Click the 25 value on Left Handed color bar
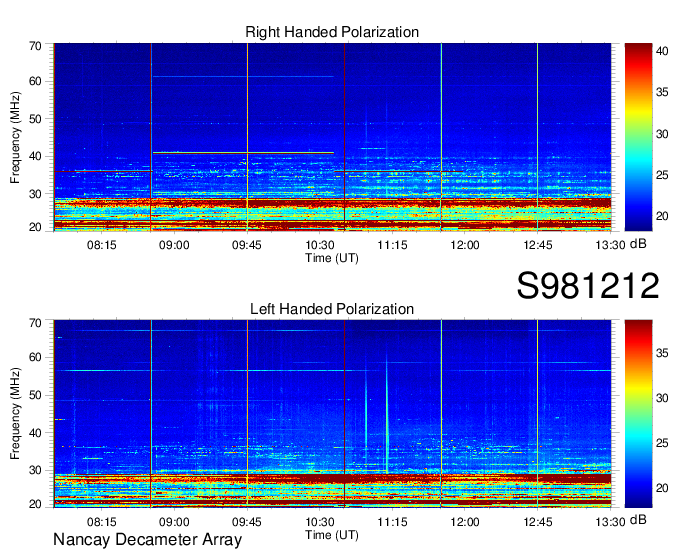The width and height of the screenshot is (680, 552). [662, 443]
